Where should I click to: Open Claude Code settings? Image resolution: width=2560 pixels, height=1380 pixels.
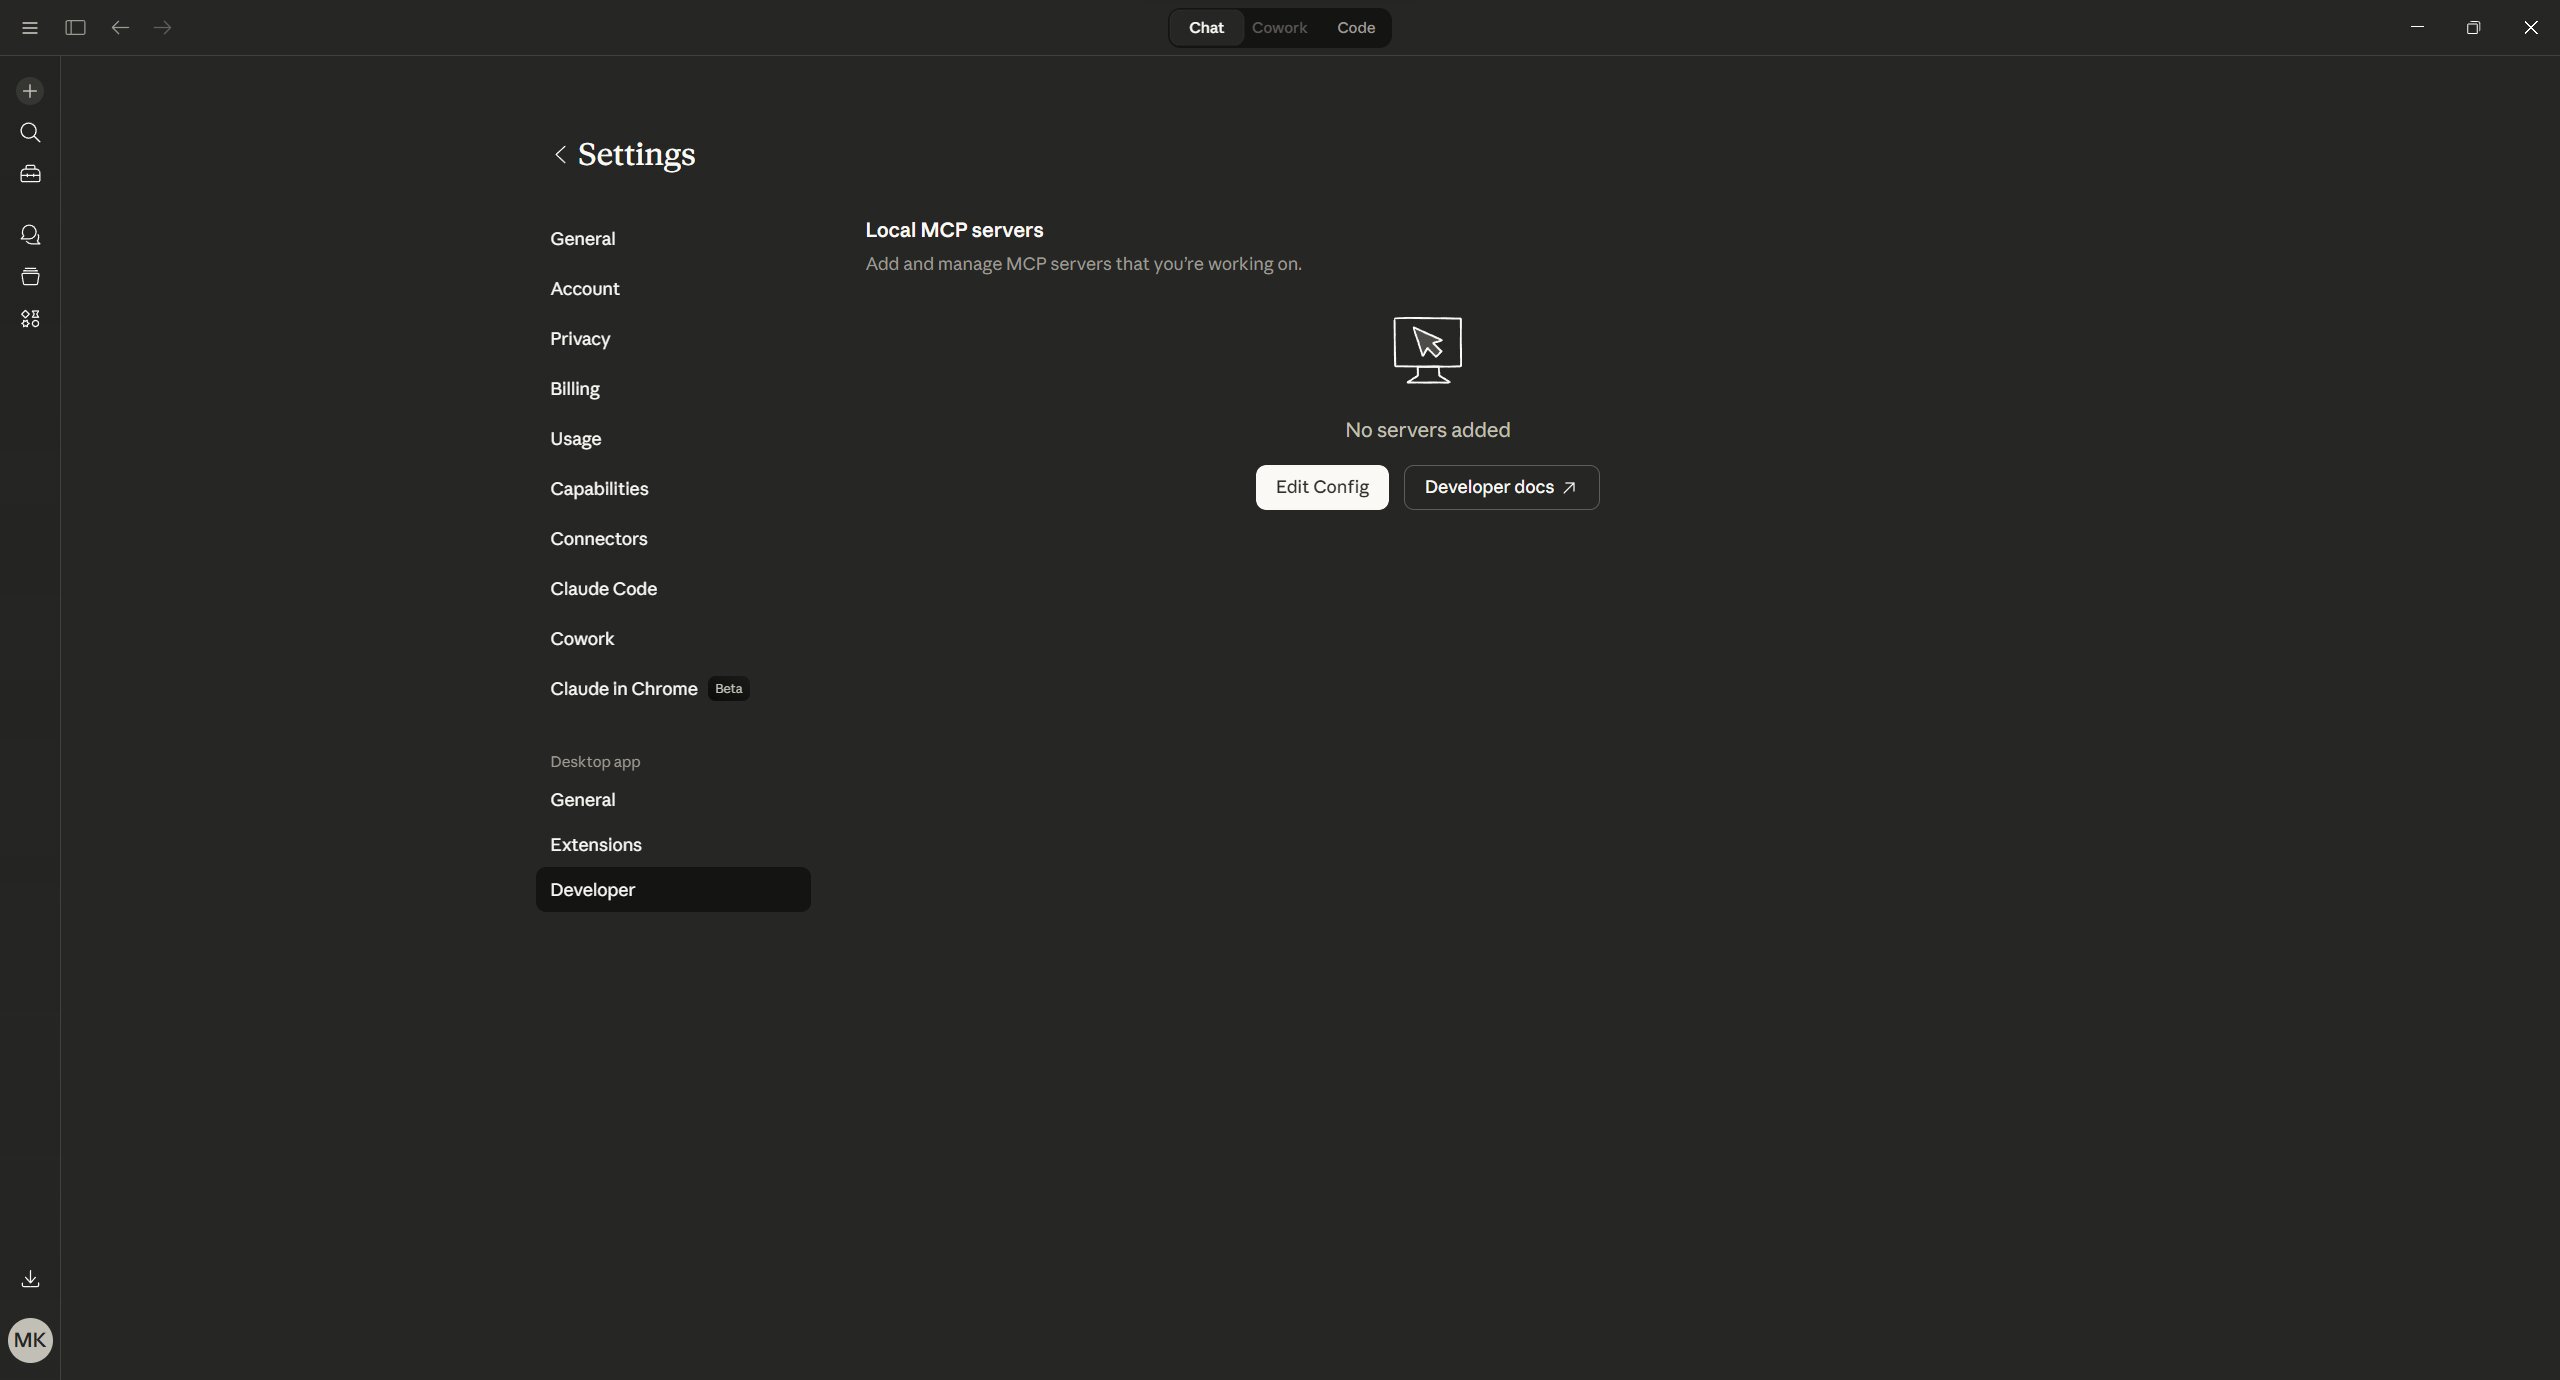pyautogui.click(x=603, y=588)
